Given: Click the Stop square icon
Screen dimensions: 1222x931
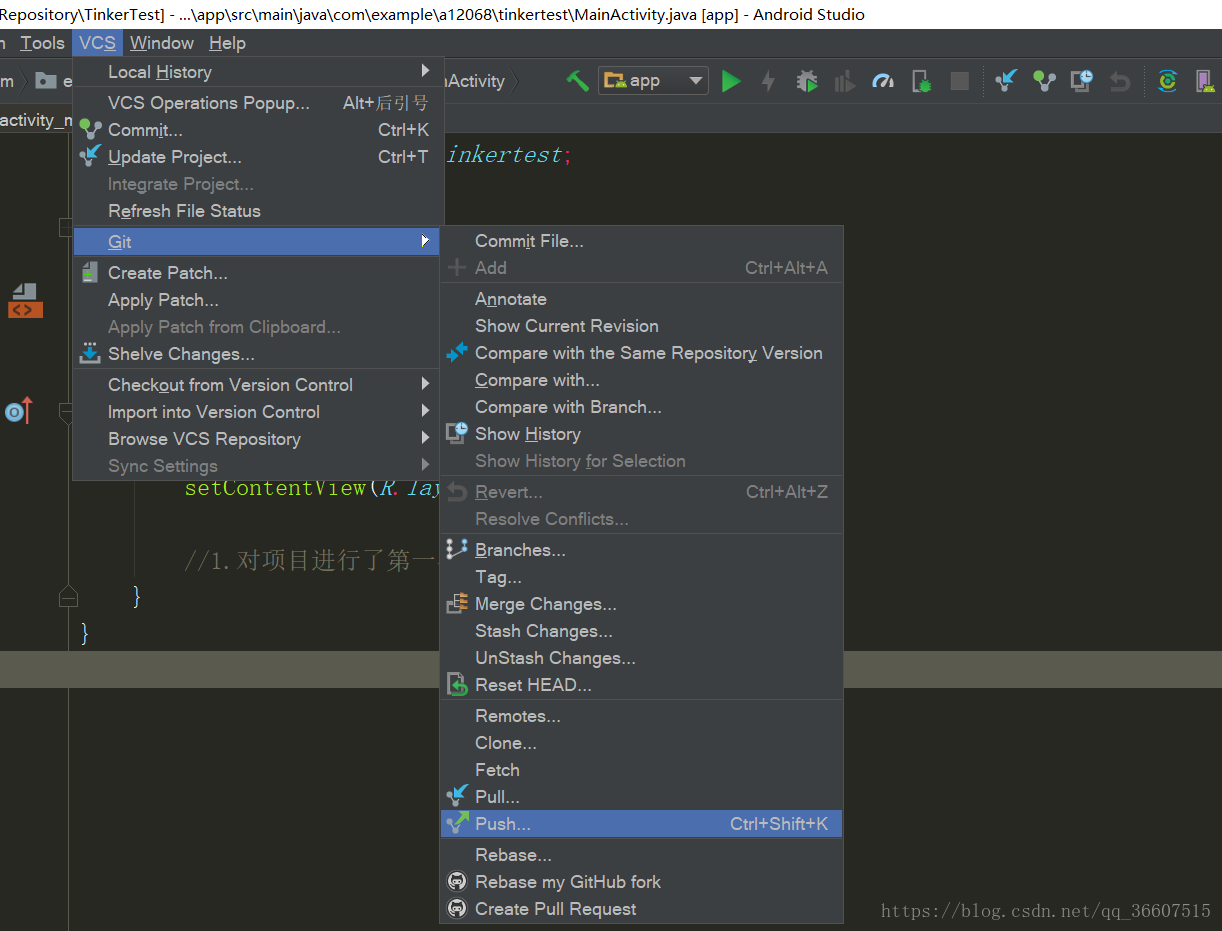Looking at the screenshot, I should point(959,81).
